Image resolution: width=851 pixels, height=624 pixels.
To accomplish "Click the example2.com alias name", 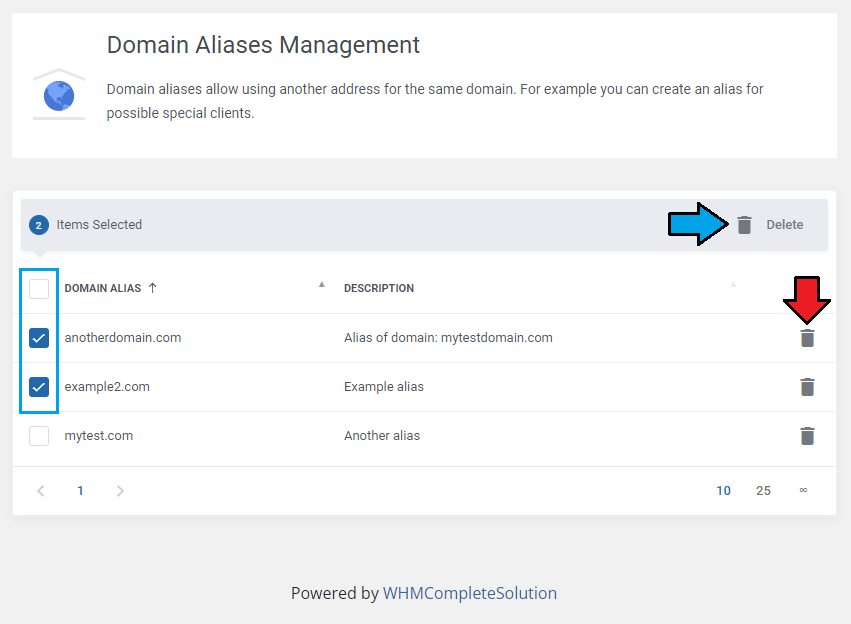I will point(107,386).
